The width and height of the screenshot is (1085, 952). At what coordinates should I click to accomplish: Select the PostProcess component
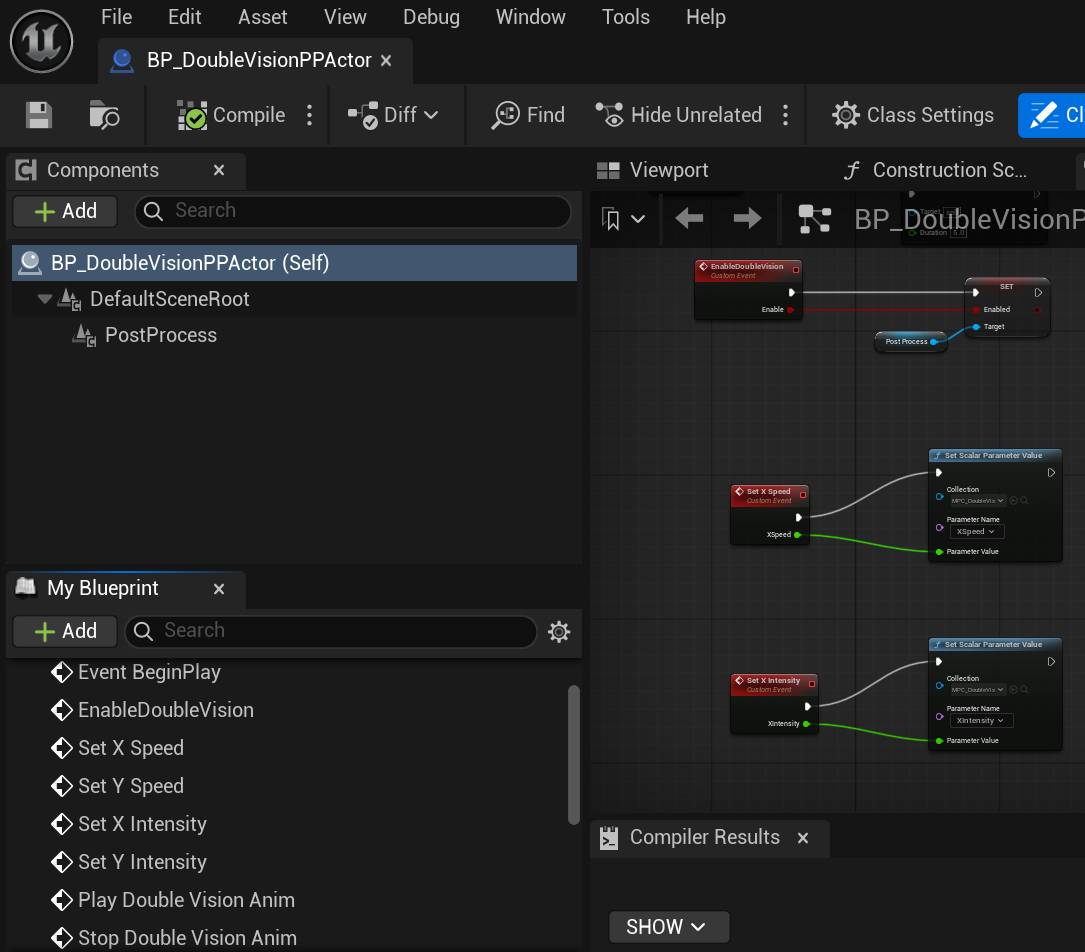160,335
